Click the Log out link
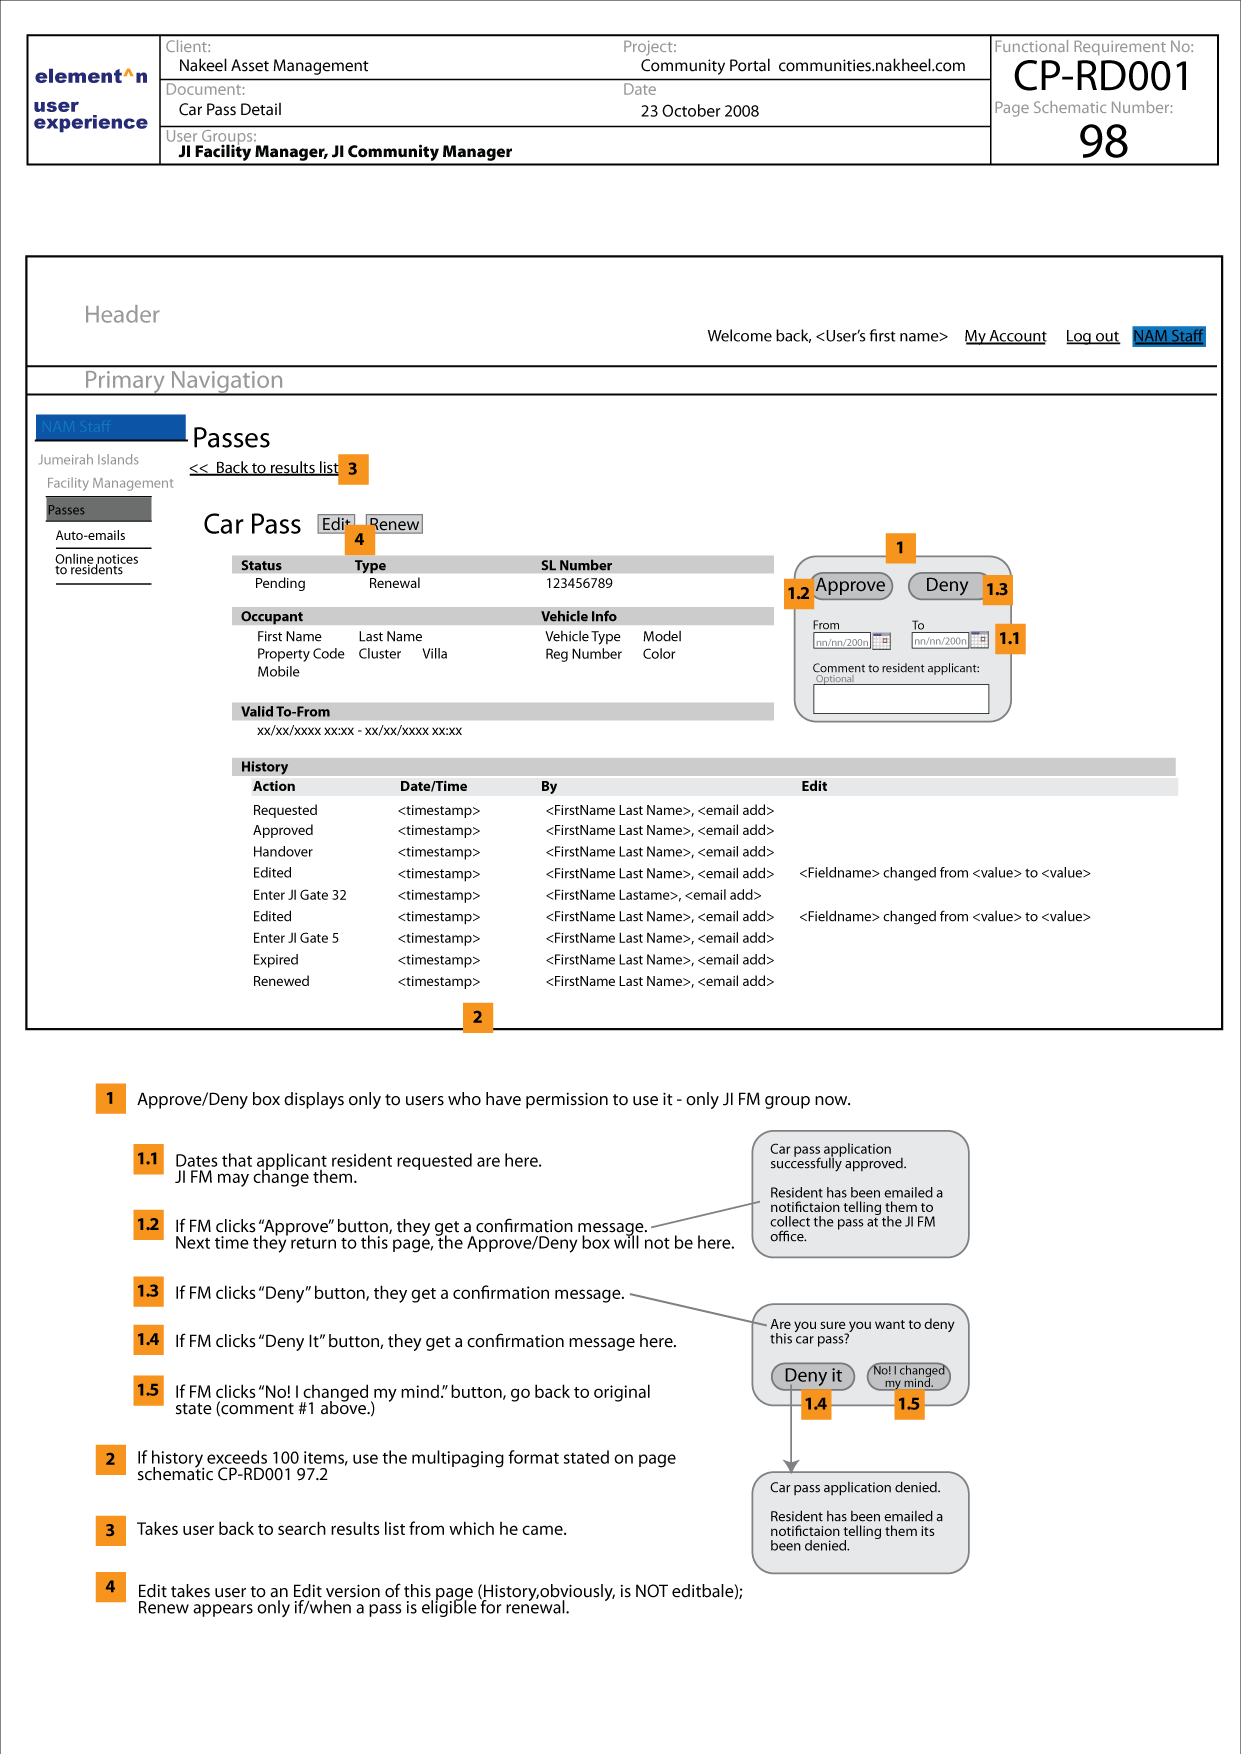The image size is (1241, 1754). (x=1092, y=336)
